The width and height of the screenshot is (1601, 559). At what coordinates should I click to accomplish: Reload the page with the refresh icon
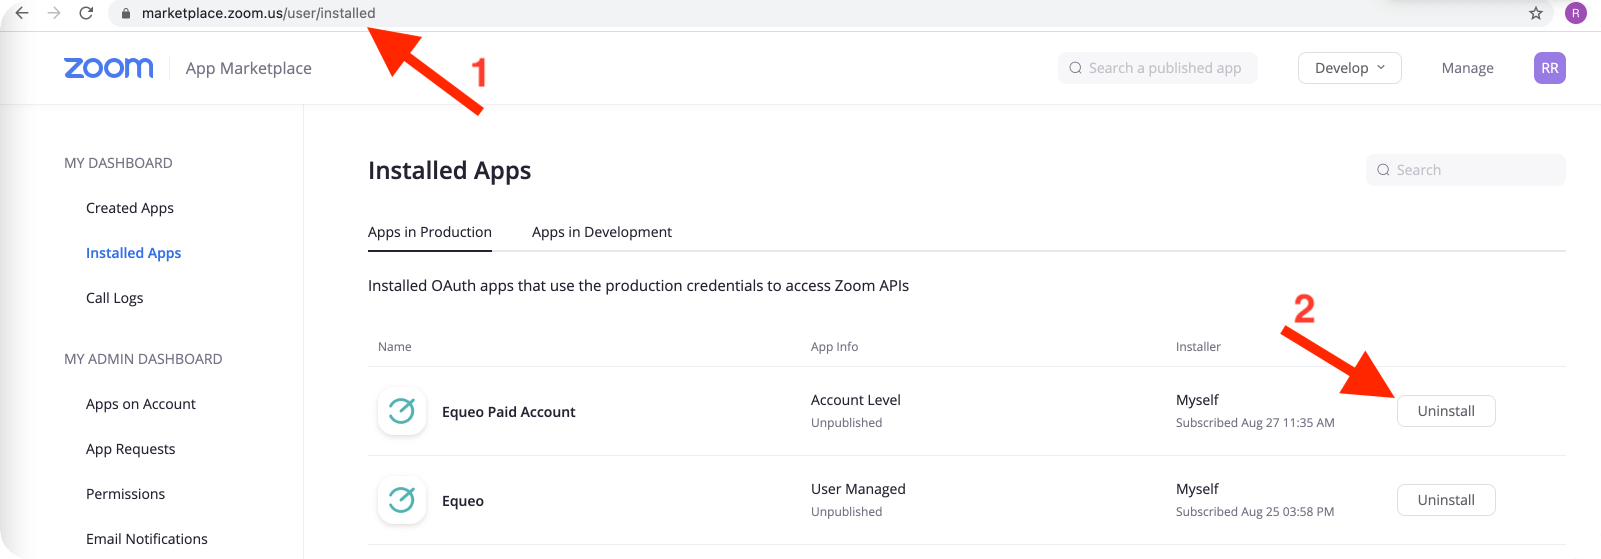coord(86,13)
